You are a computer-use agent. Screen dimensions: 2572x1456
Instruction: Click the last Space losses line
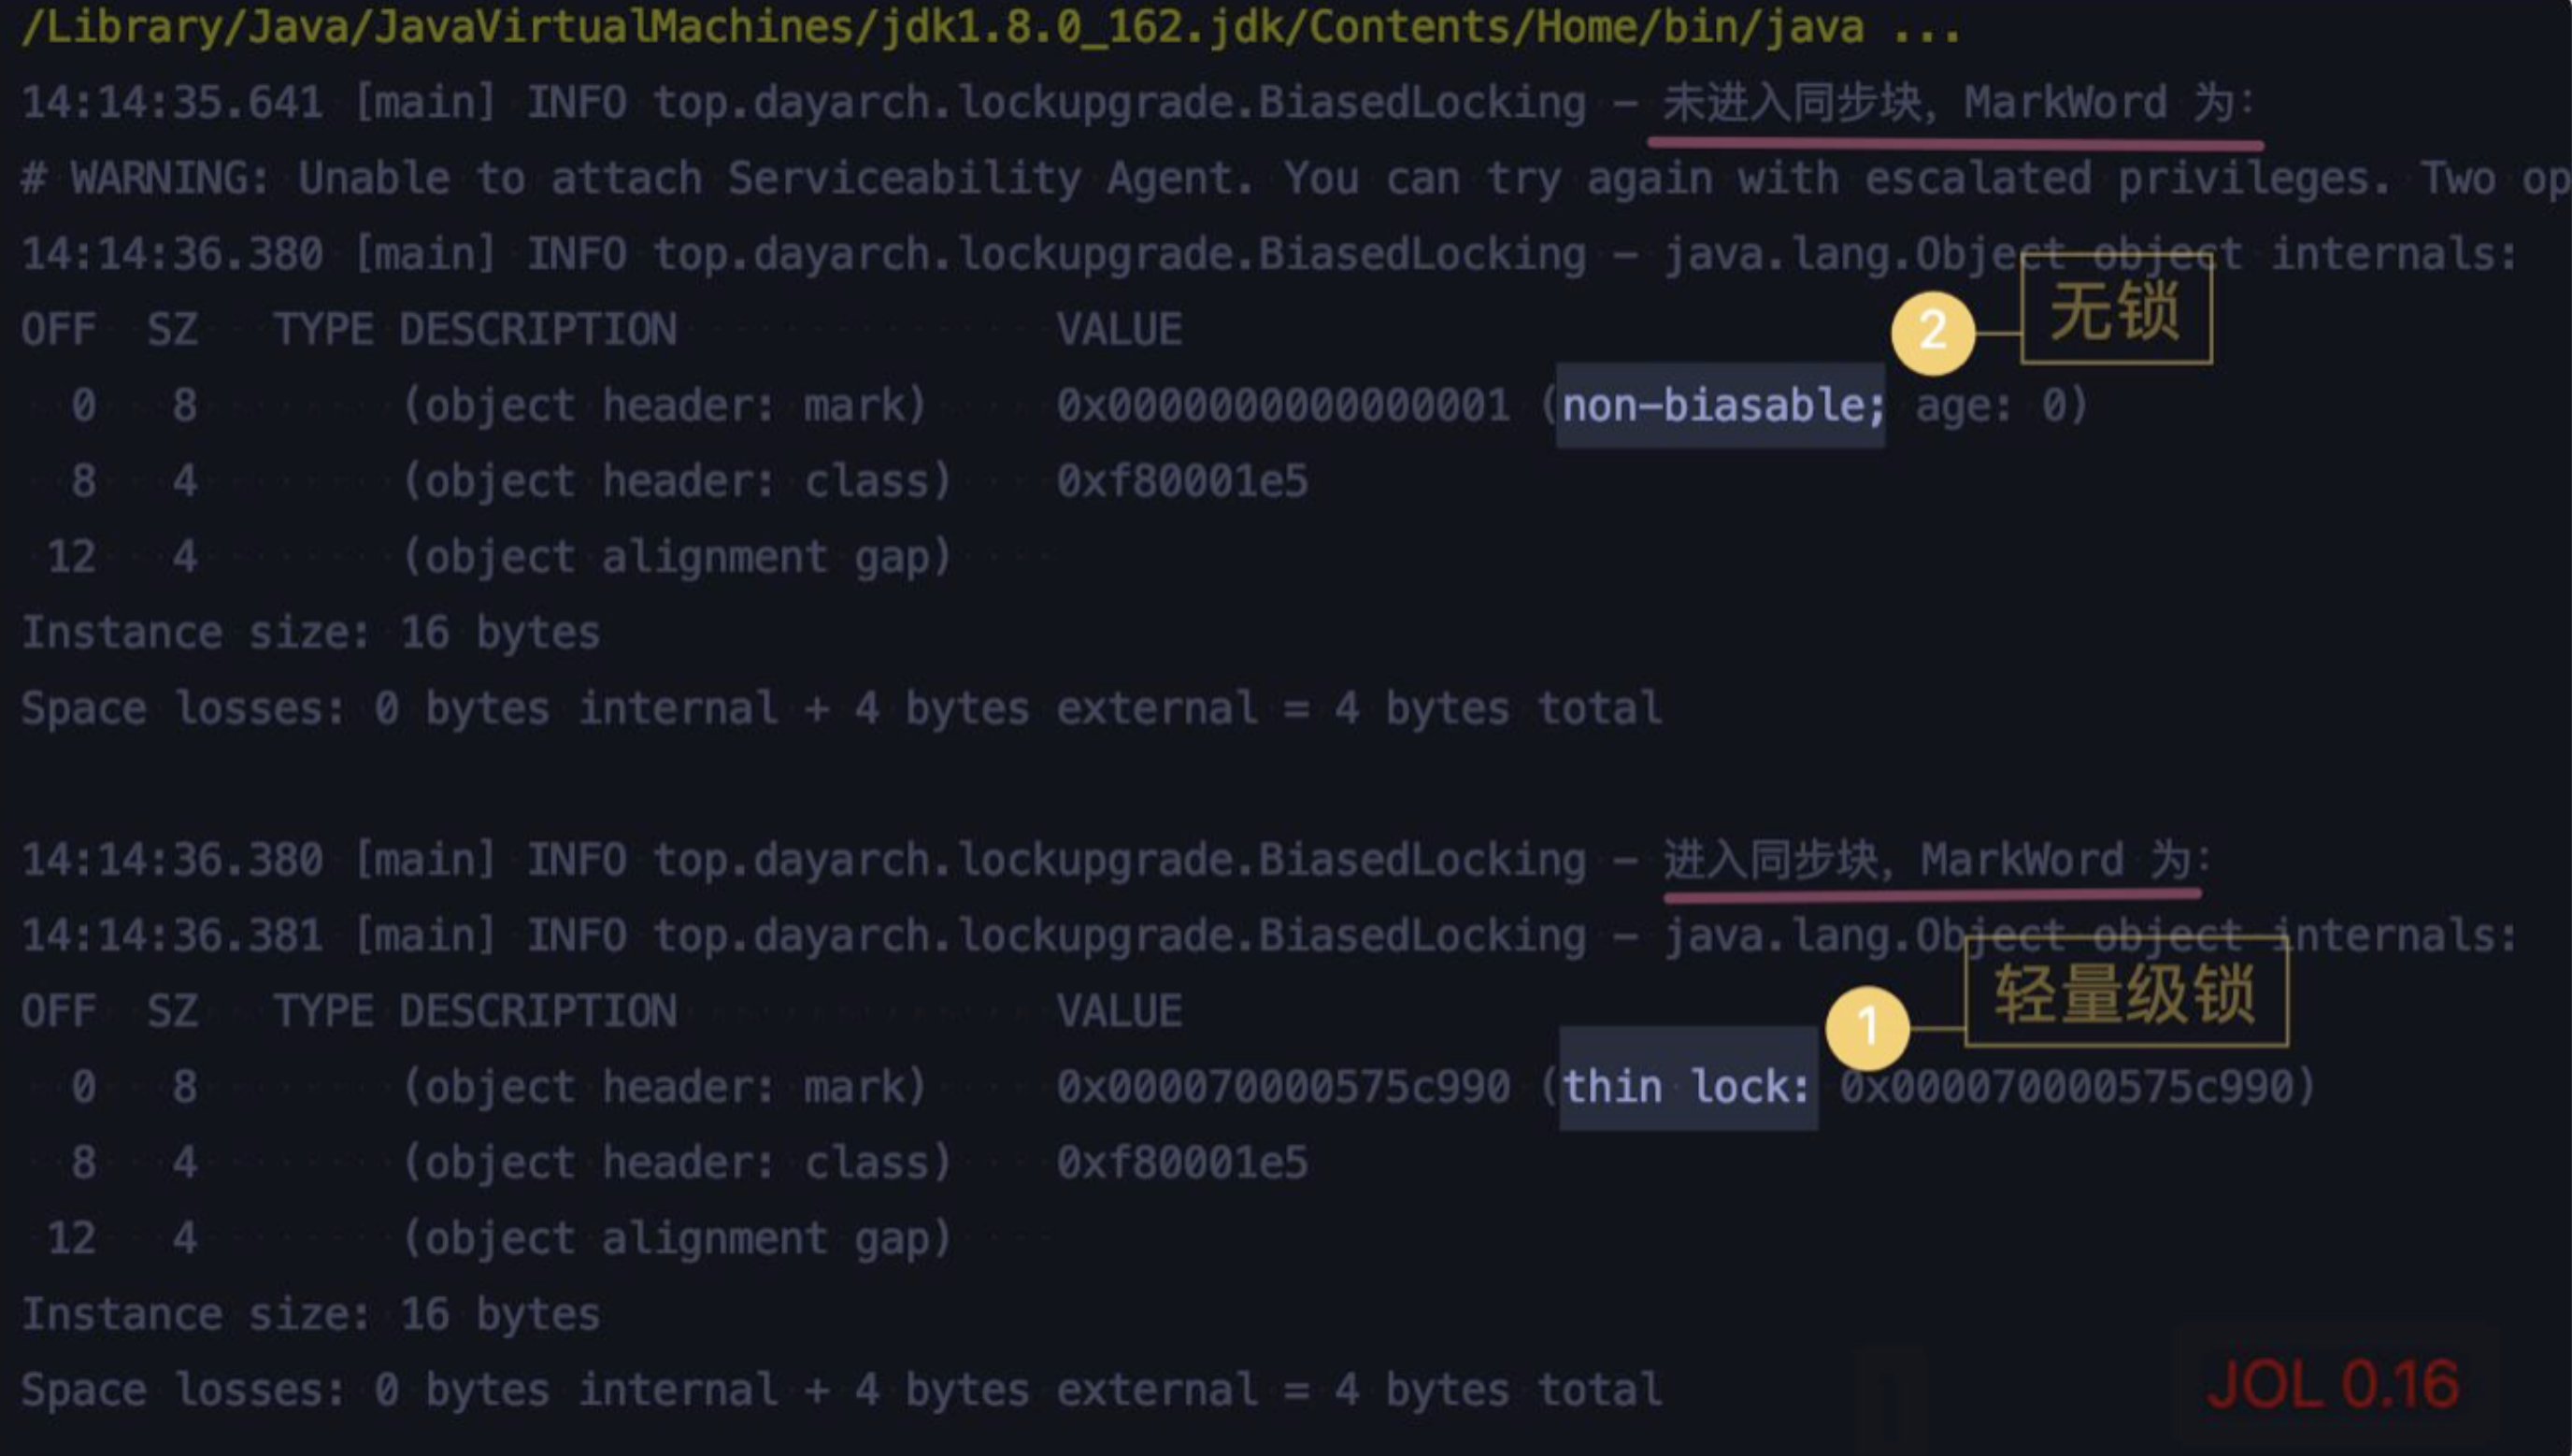[x=840, y=1390]
